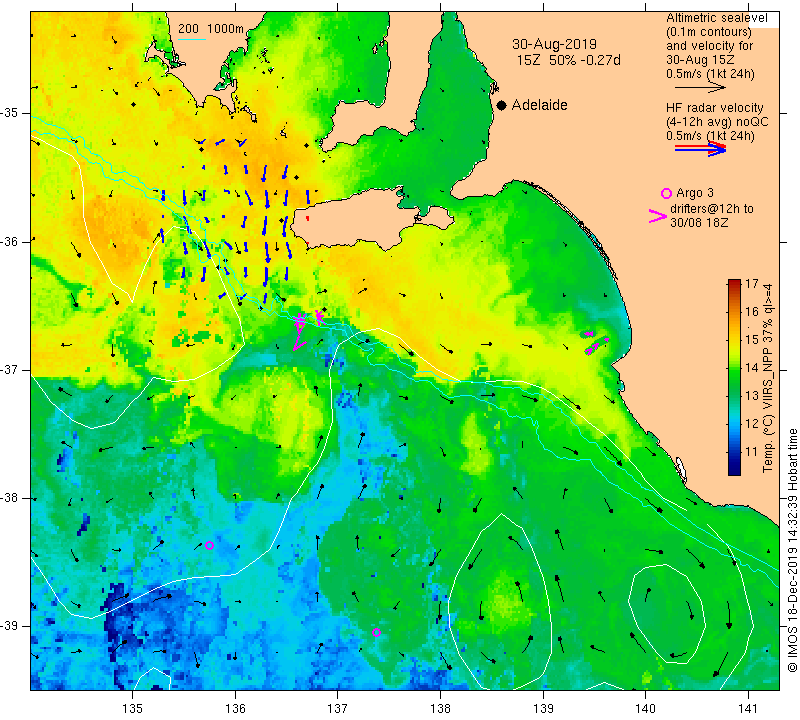Click the red-blue HF radar legend arrow
Image resolution: width=800 pixels, height=720 pixels.
click(x=700, y=149)
